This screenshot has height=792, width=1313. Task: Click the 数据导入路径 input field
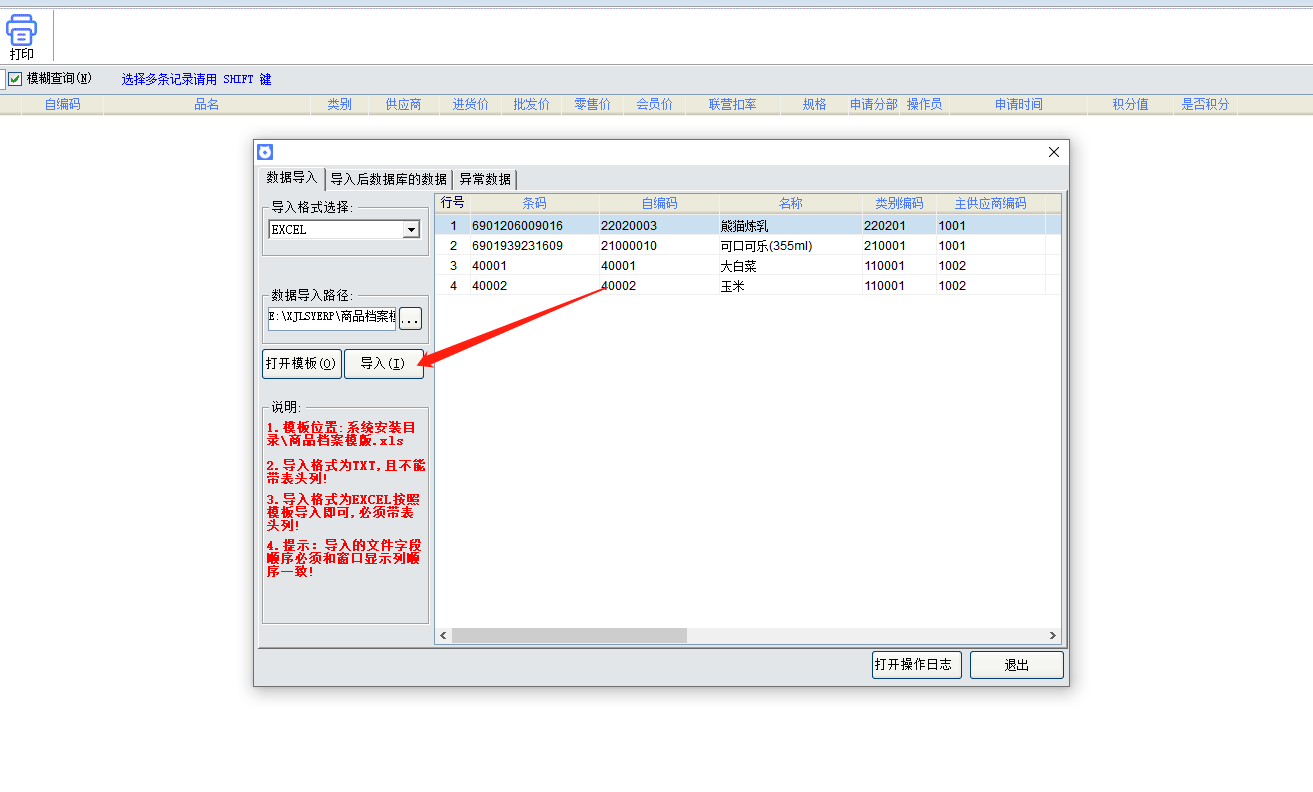tap(332, 319)
